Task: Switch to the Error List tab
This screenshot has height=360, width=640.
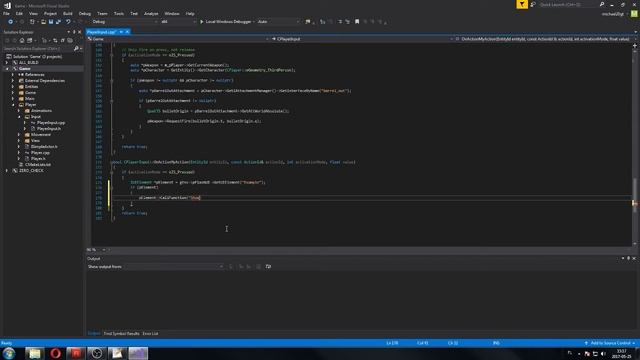Action: [x=150, y=333]
